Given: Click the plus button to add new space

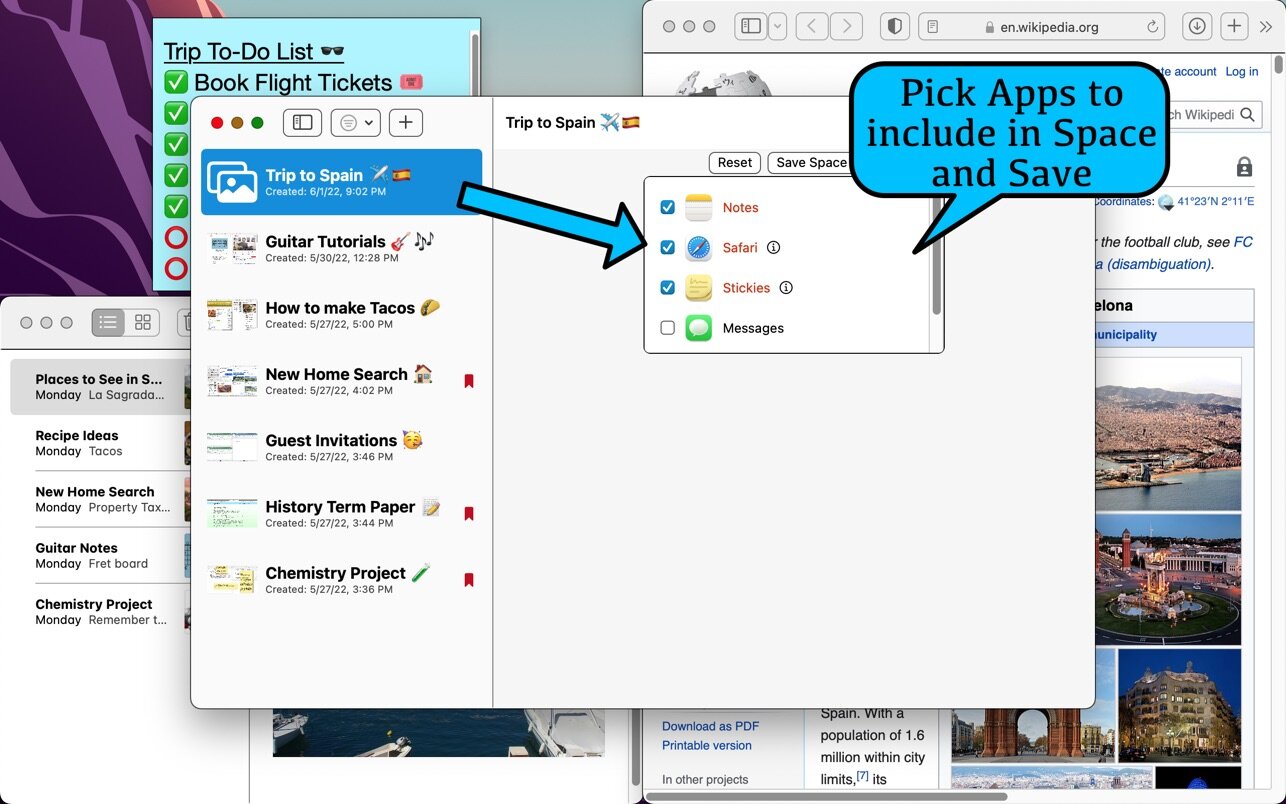Looking at the screenshot, I should click(405, 123).
